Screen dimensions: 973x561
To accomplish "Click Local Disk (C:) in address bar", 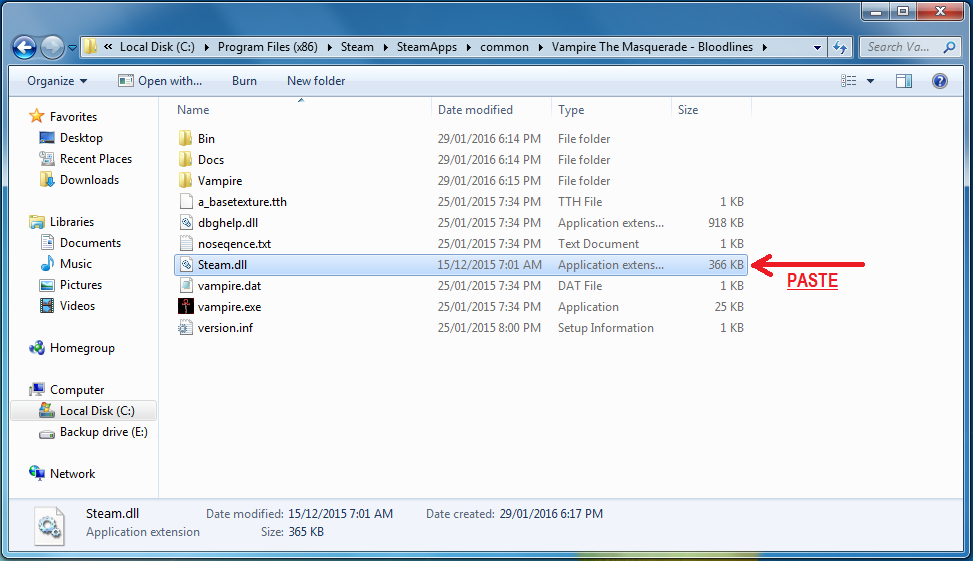I will tap(157, 47).
